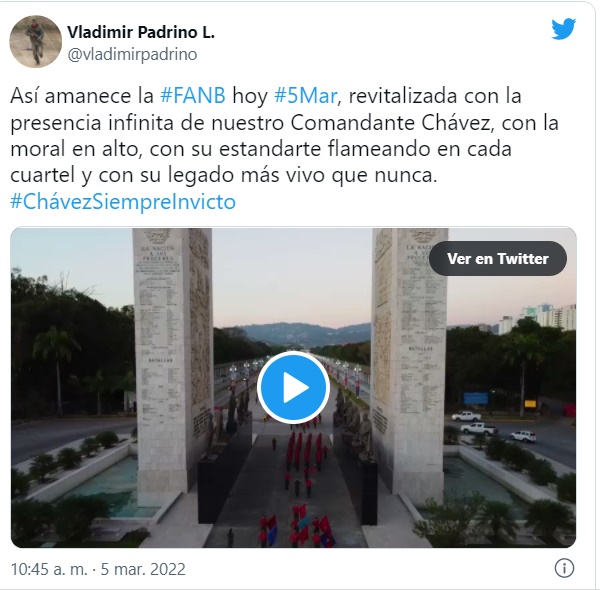This screenshot has height=590, width=600.
Task: Open the tweet info icon
Action: [x=564, y=567]
